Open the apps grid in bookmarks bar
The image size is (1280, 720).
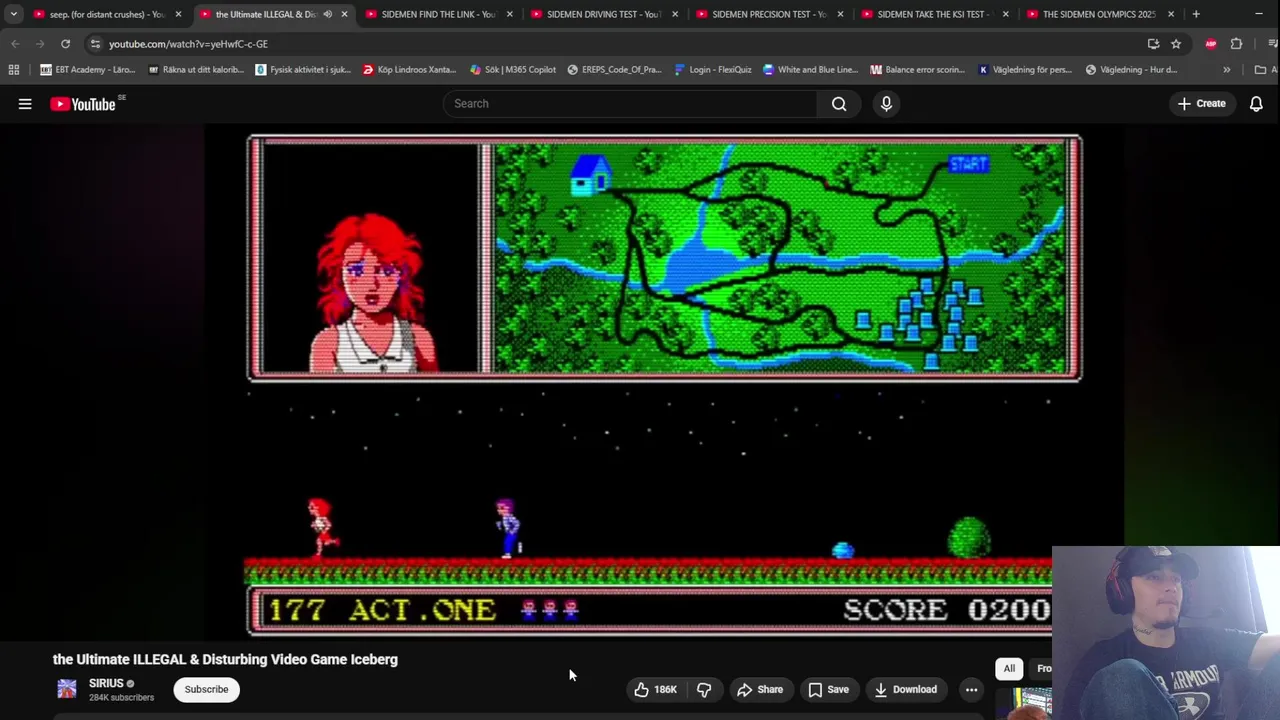tap(13, 70)
